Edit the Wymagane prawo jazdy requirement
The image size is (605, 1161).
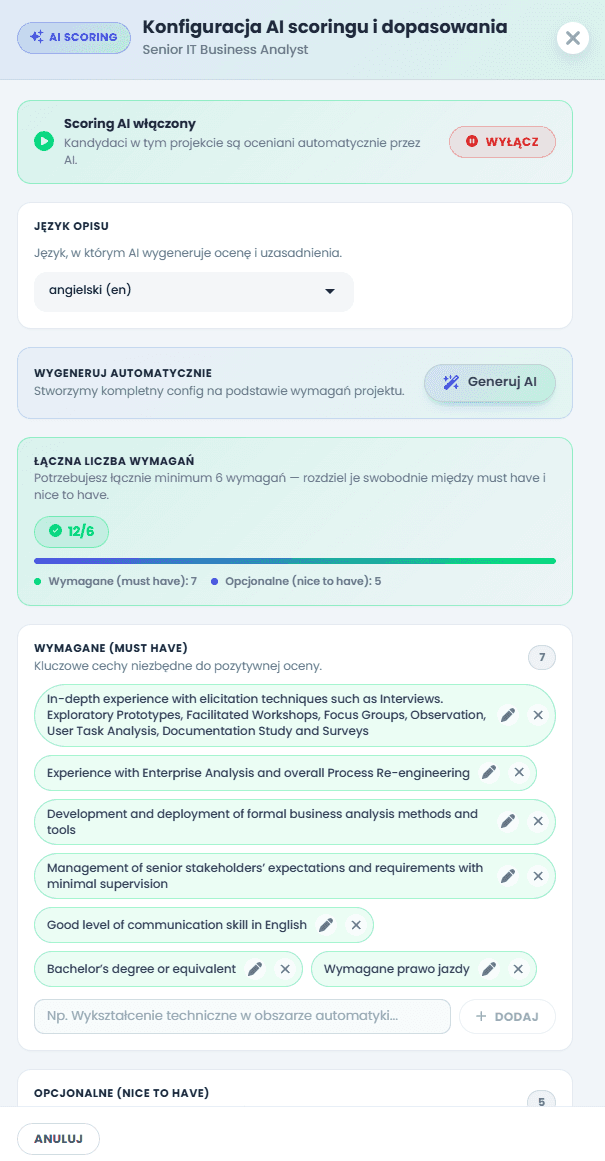tap(489, 969)
